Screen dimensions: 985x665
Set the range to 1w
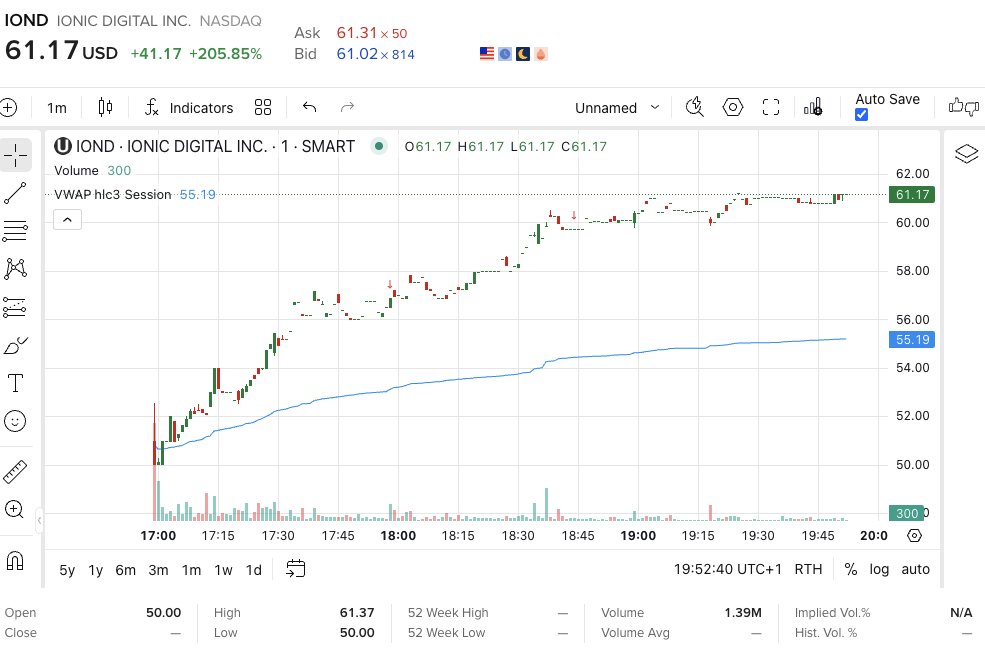coord(224,570)
